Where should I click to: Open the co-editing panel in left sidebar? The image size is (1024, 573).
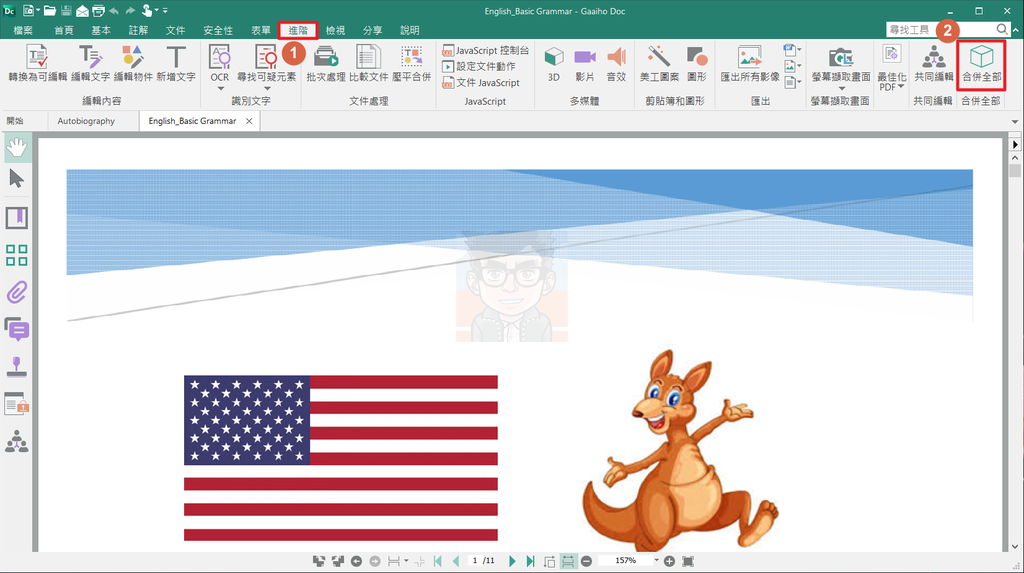(x=16, y=442)
